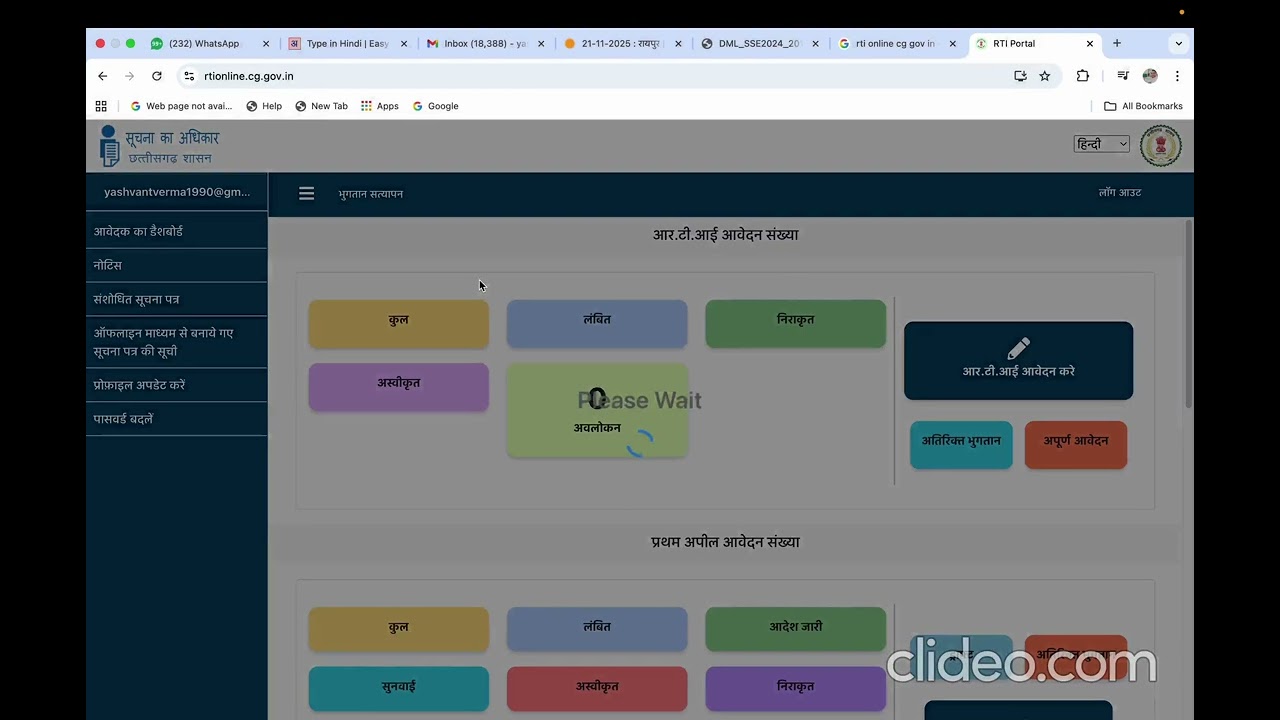The image size is (1280, 720).
Task: Click the RTI निराकृत green card
Action: pyautogui.click(x=796, y=324)
